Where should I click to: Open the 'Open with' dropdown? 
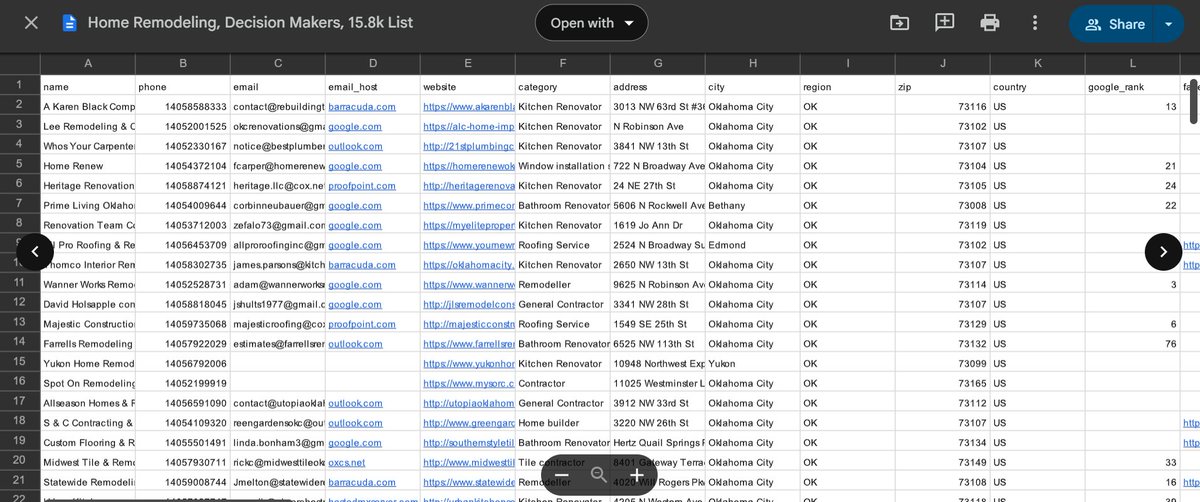pyautogui.click(x=592, y=23)
